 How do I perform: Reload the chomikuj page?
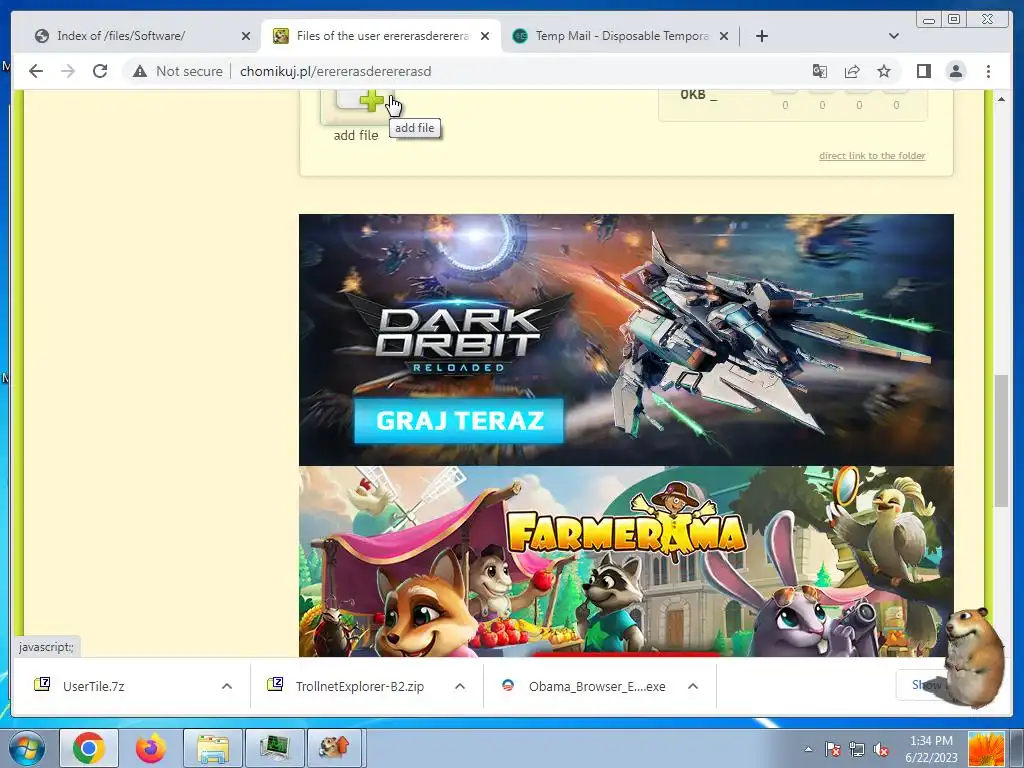(100, 71)
